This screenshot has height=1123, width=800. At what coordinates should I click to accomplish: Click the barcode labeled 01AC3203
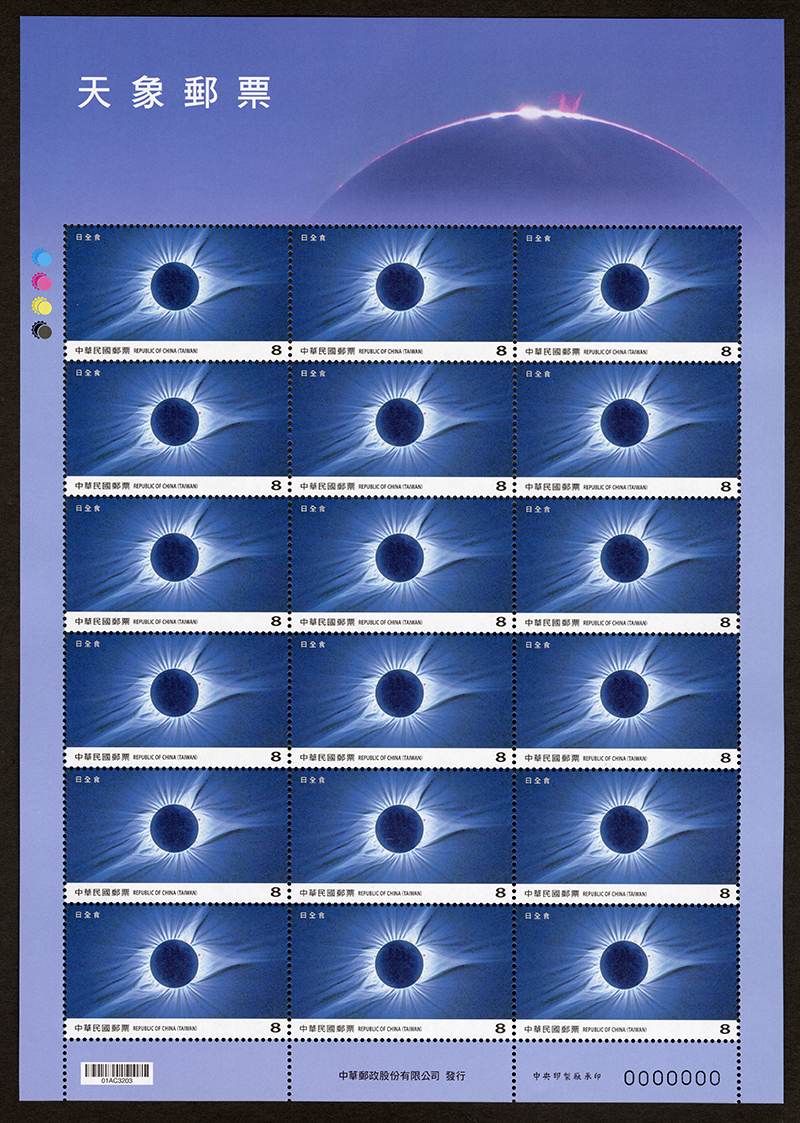[116, 1073]
